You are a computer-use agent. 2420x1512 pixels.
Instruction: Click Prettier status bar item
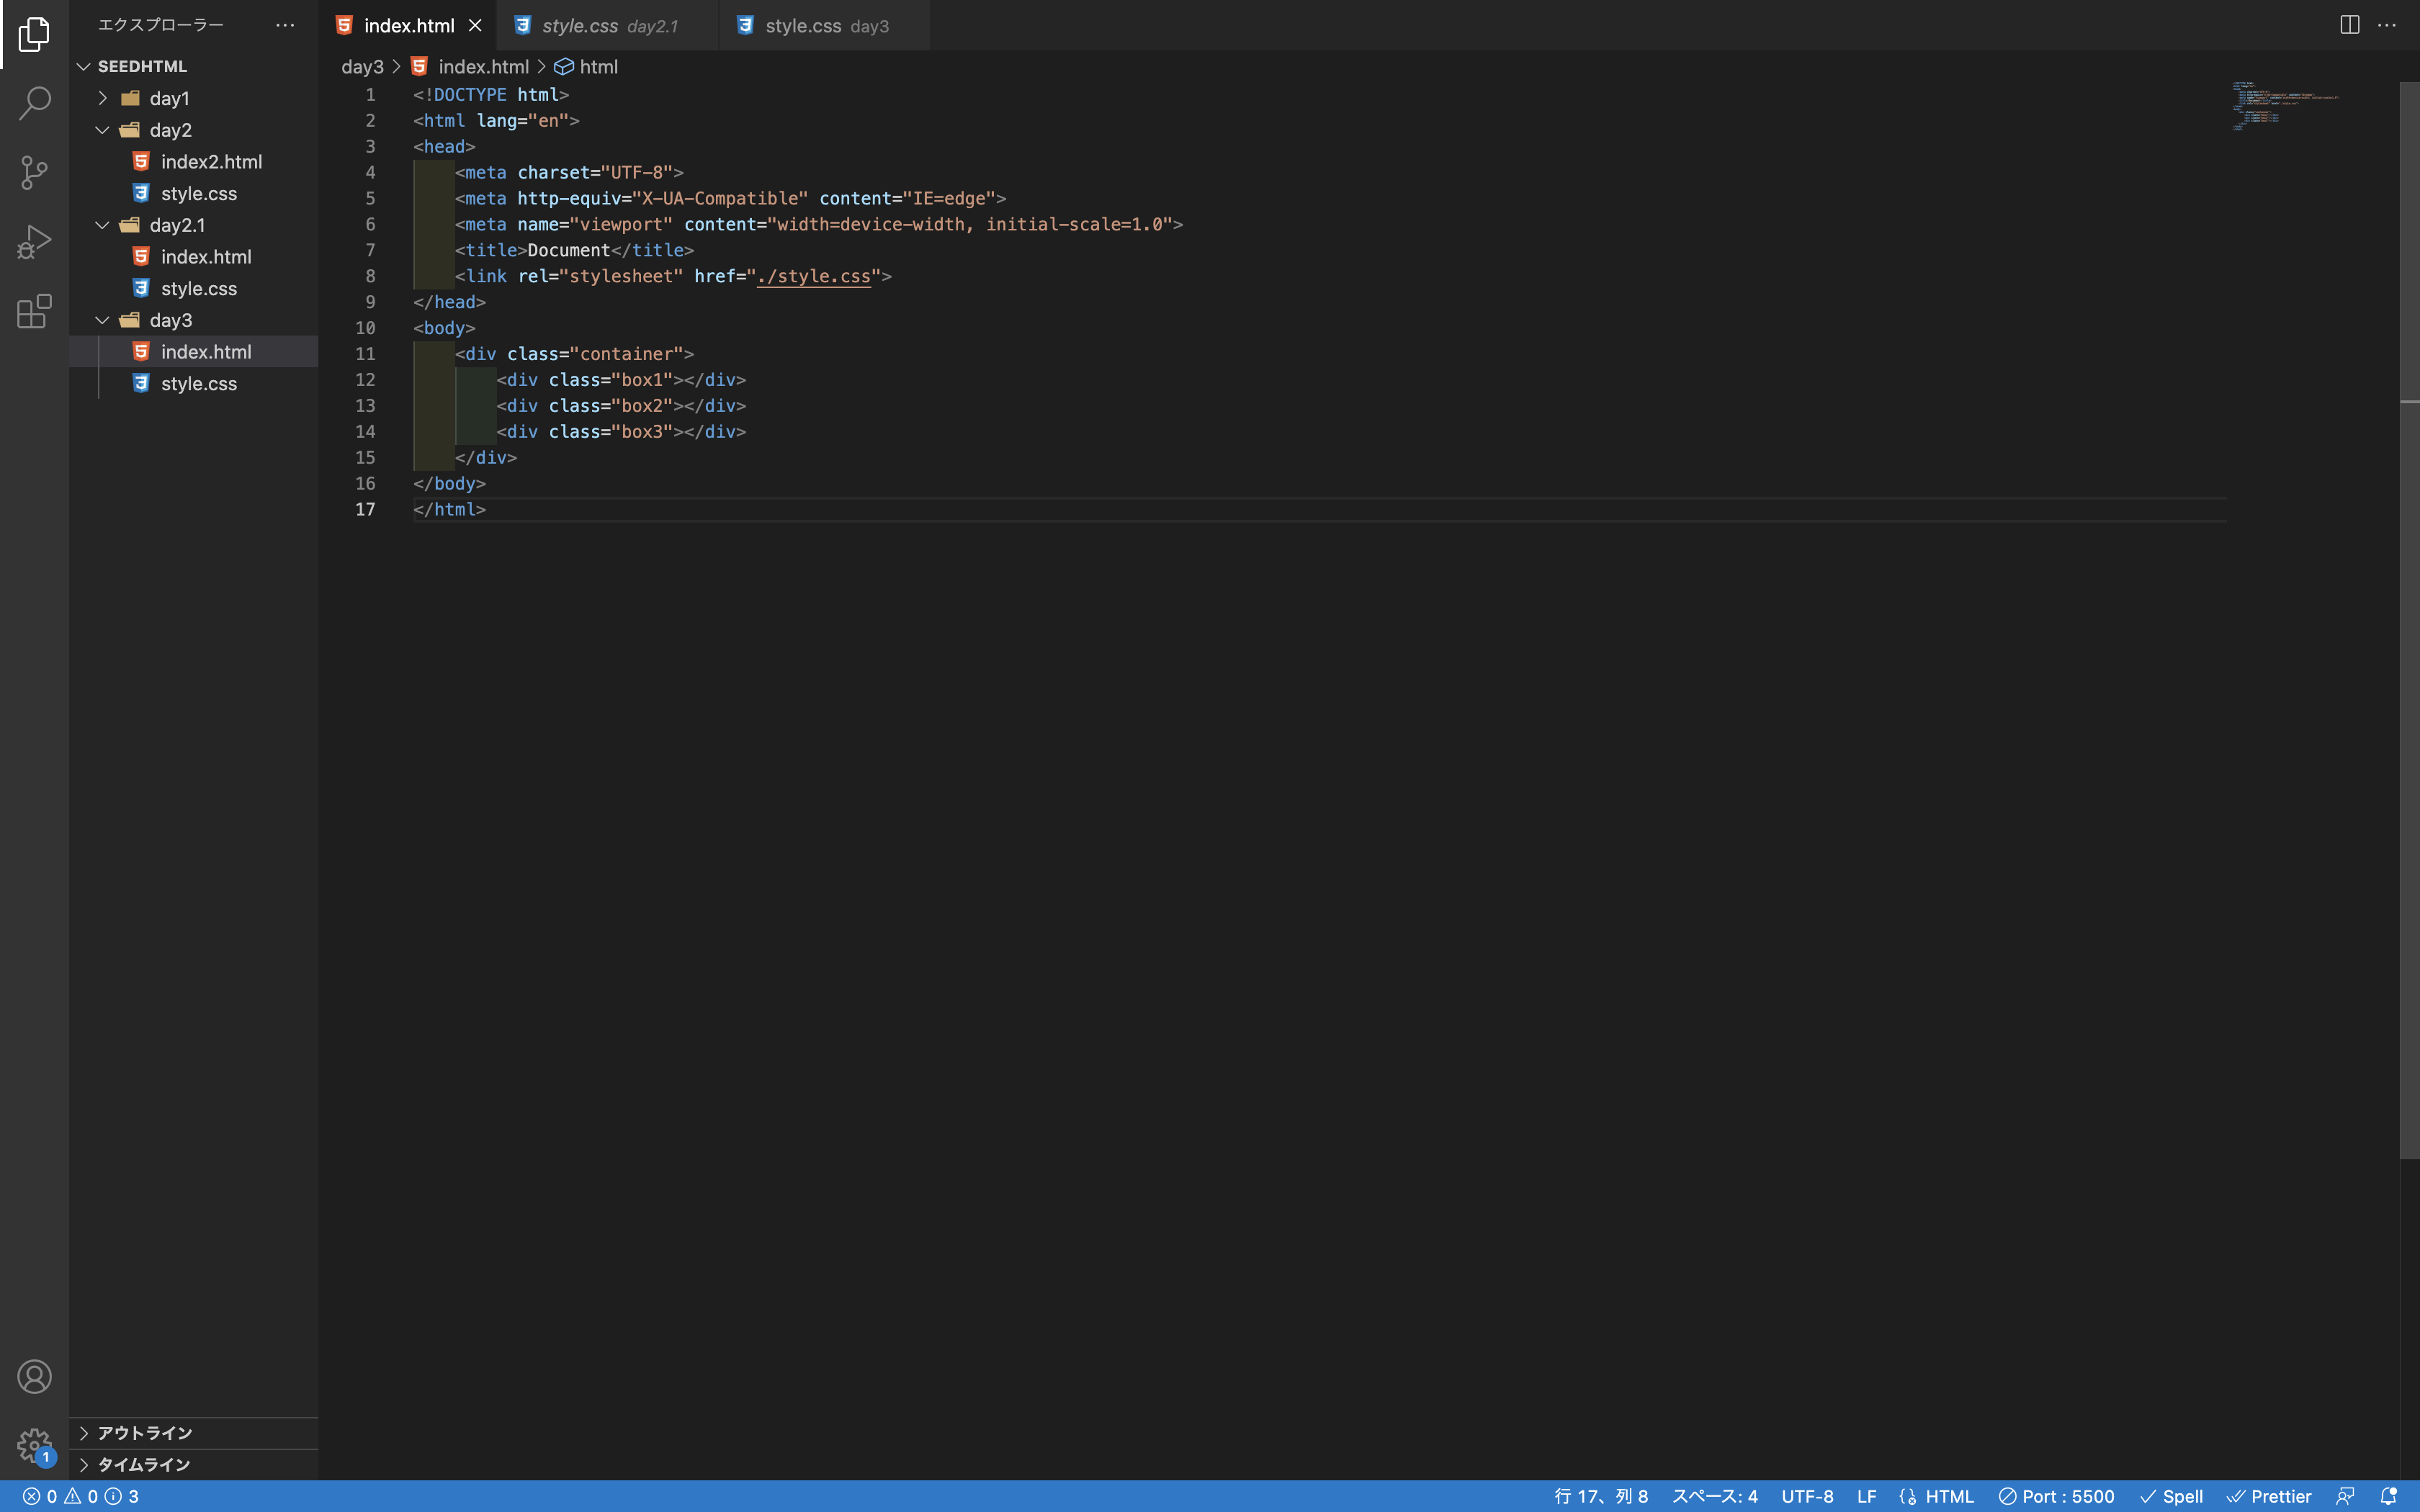tap(2269, 1496)
